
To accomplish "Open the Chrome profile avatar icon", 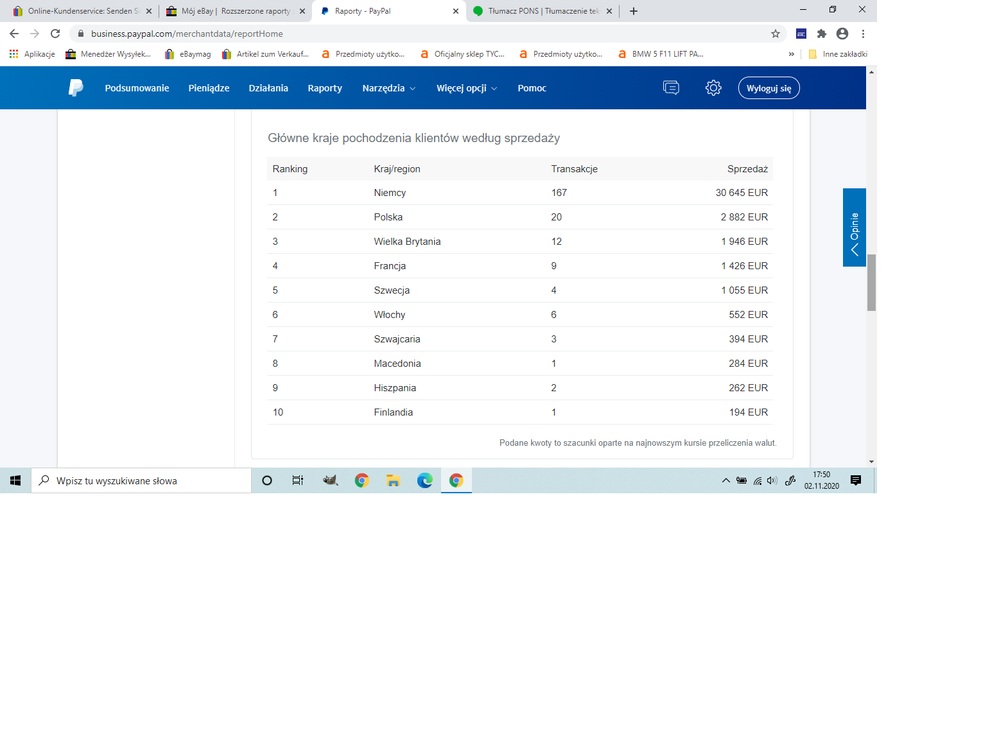I will pos(842,33).
